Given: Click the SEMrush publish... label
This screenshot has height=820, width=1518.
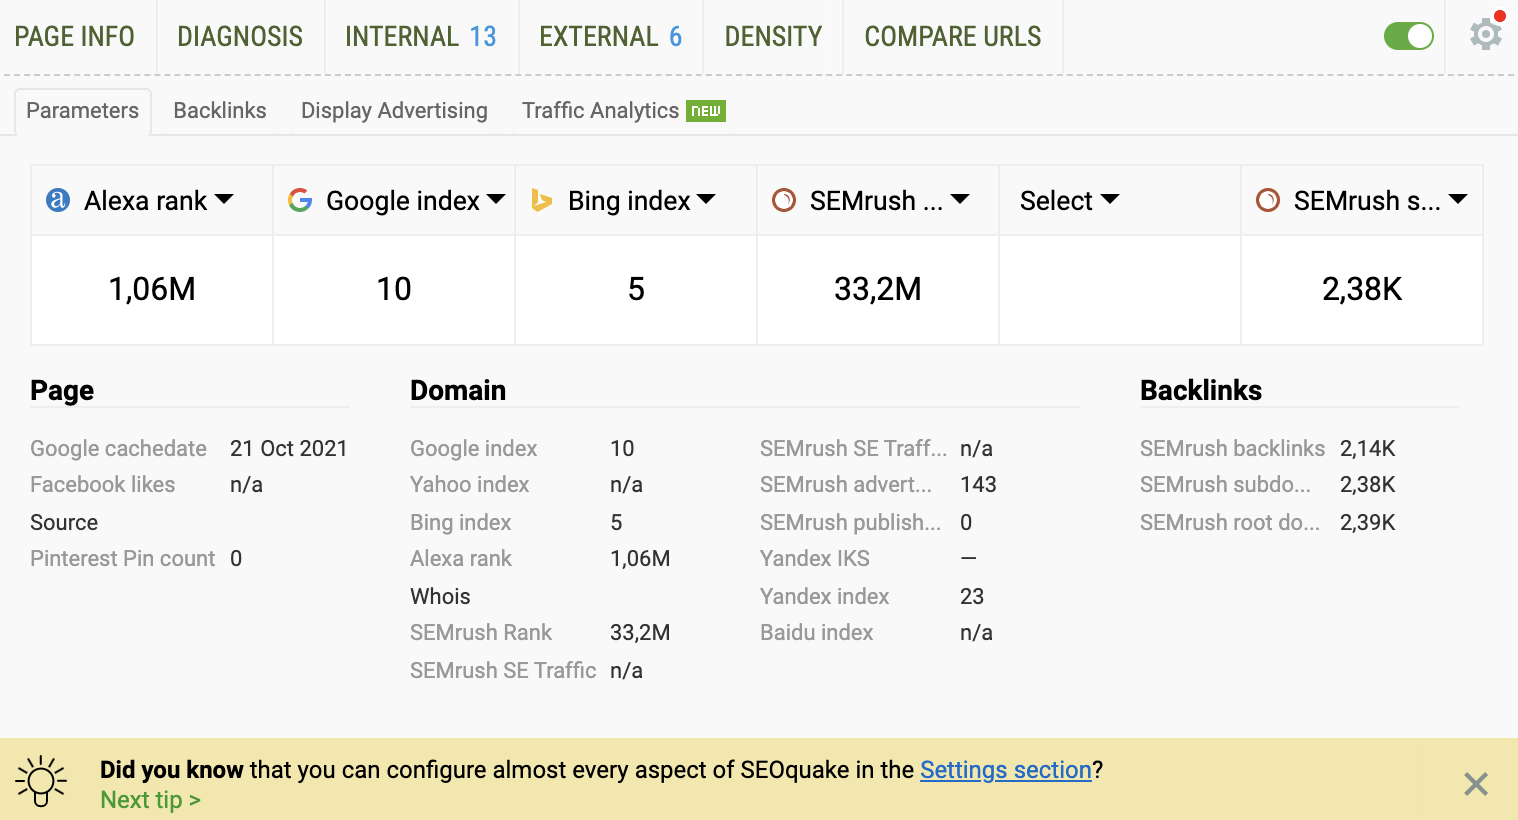Looking at the screenshot, I should pyautogui.click(x=850, y=522).
